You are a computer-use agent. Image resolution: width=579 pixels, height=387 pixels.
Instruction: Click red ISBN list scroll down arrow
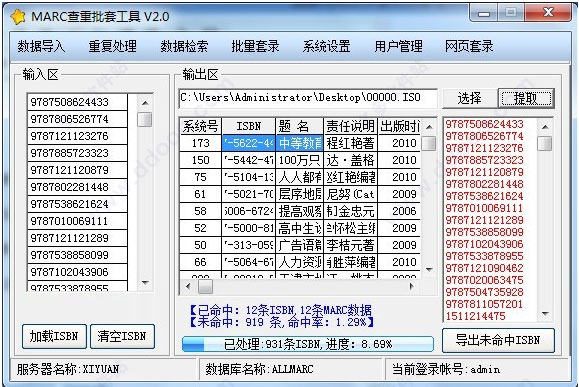545,314
